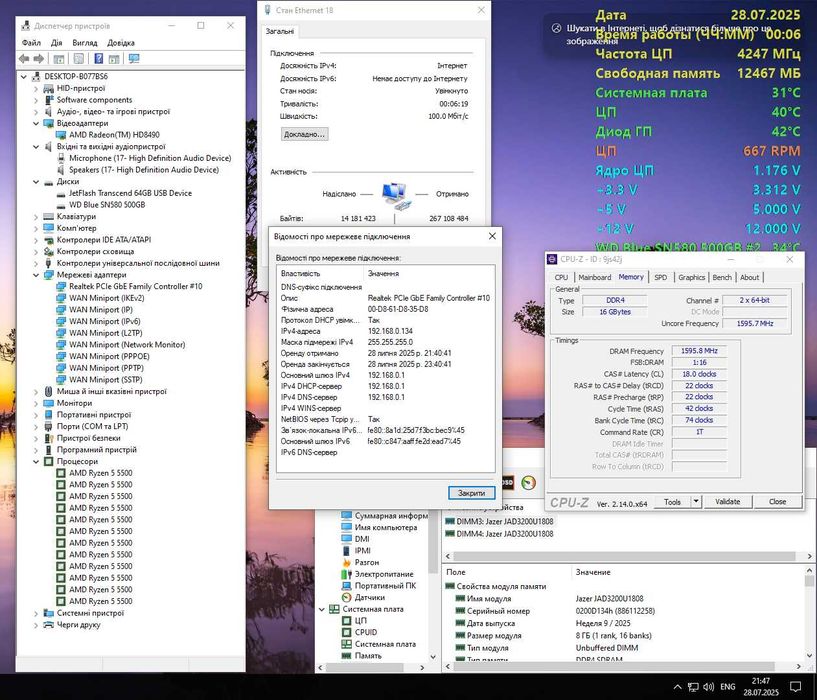Collapse the Процесори tree node
Viewport: 817px width, 700px height.
(37, 462)
